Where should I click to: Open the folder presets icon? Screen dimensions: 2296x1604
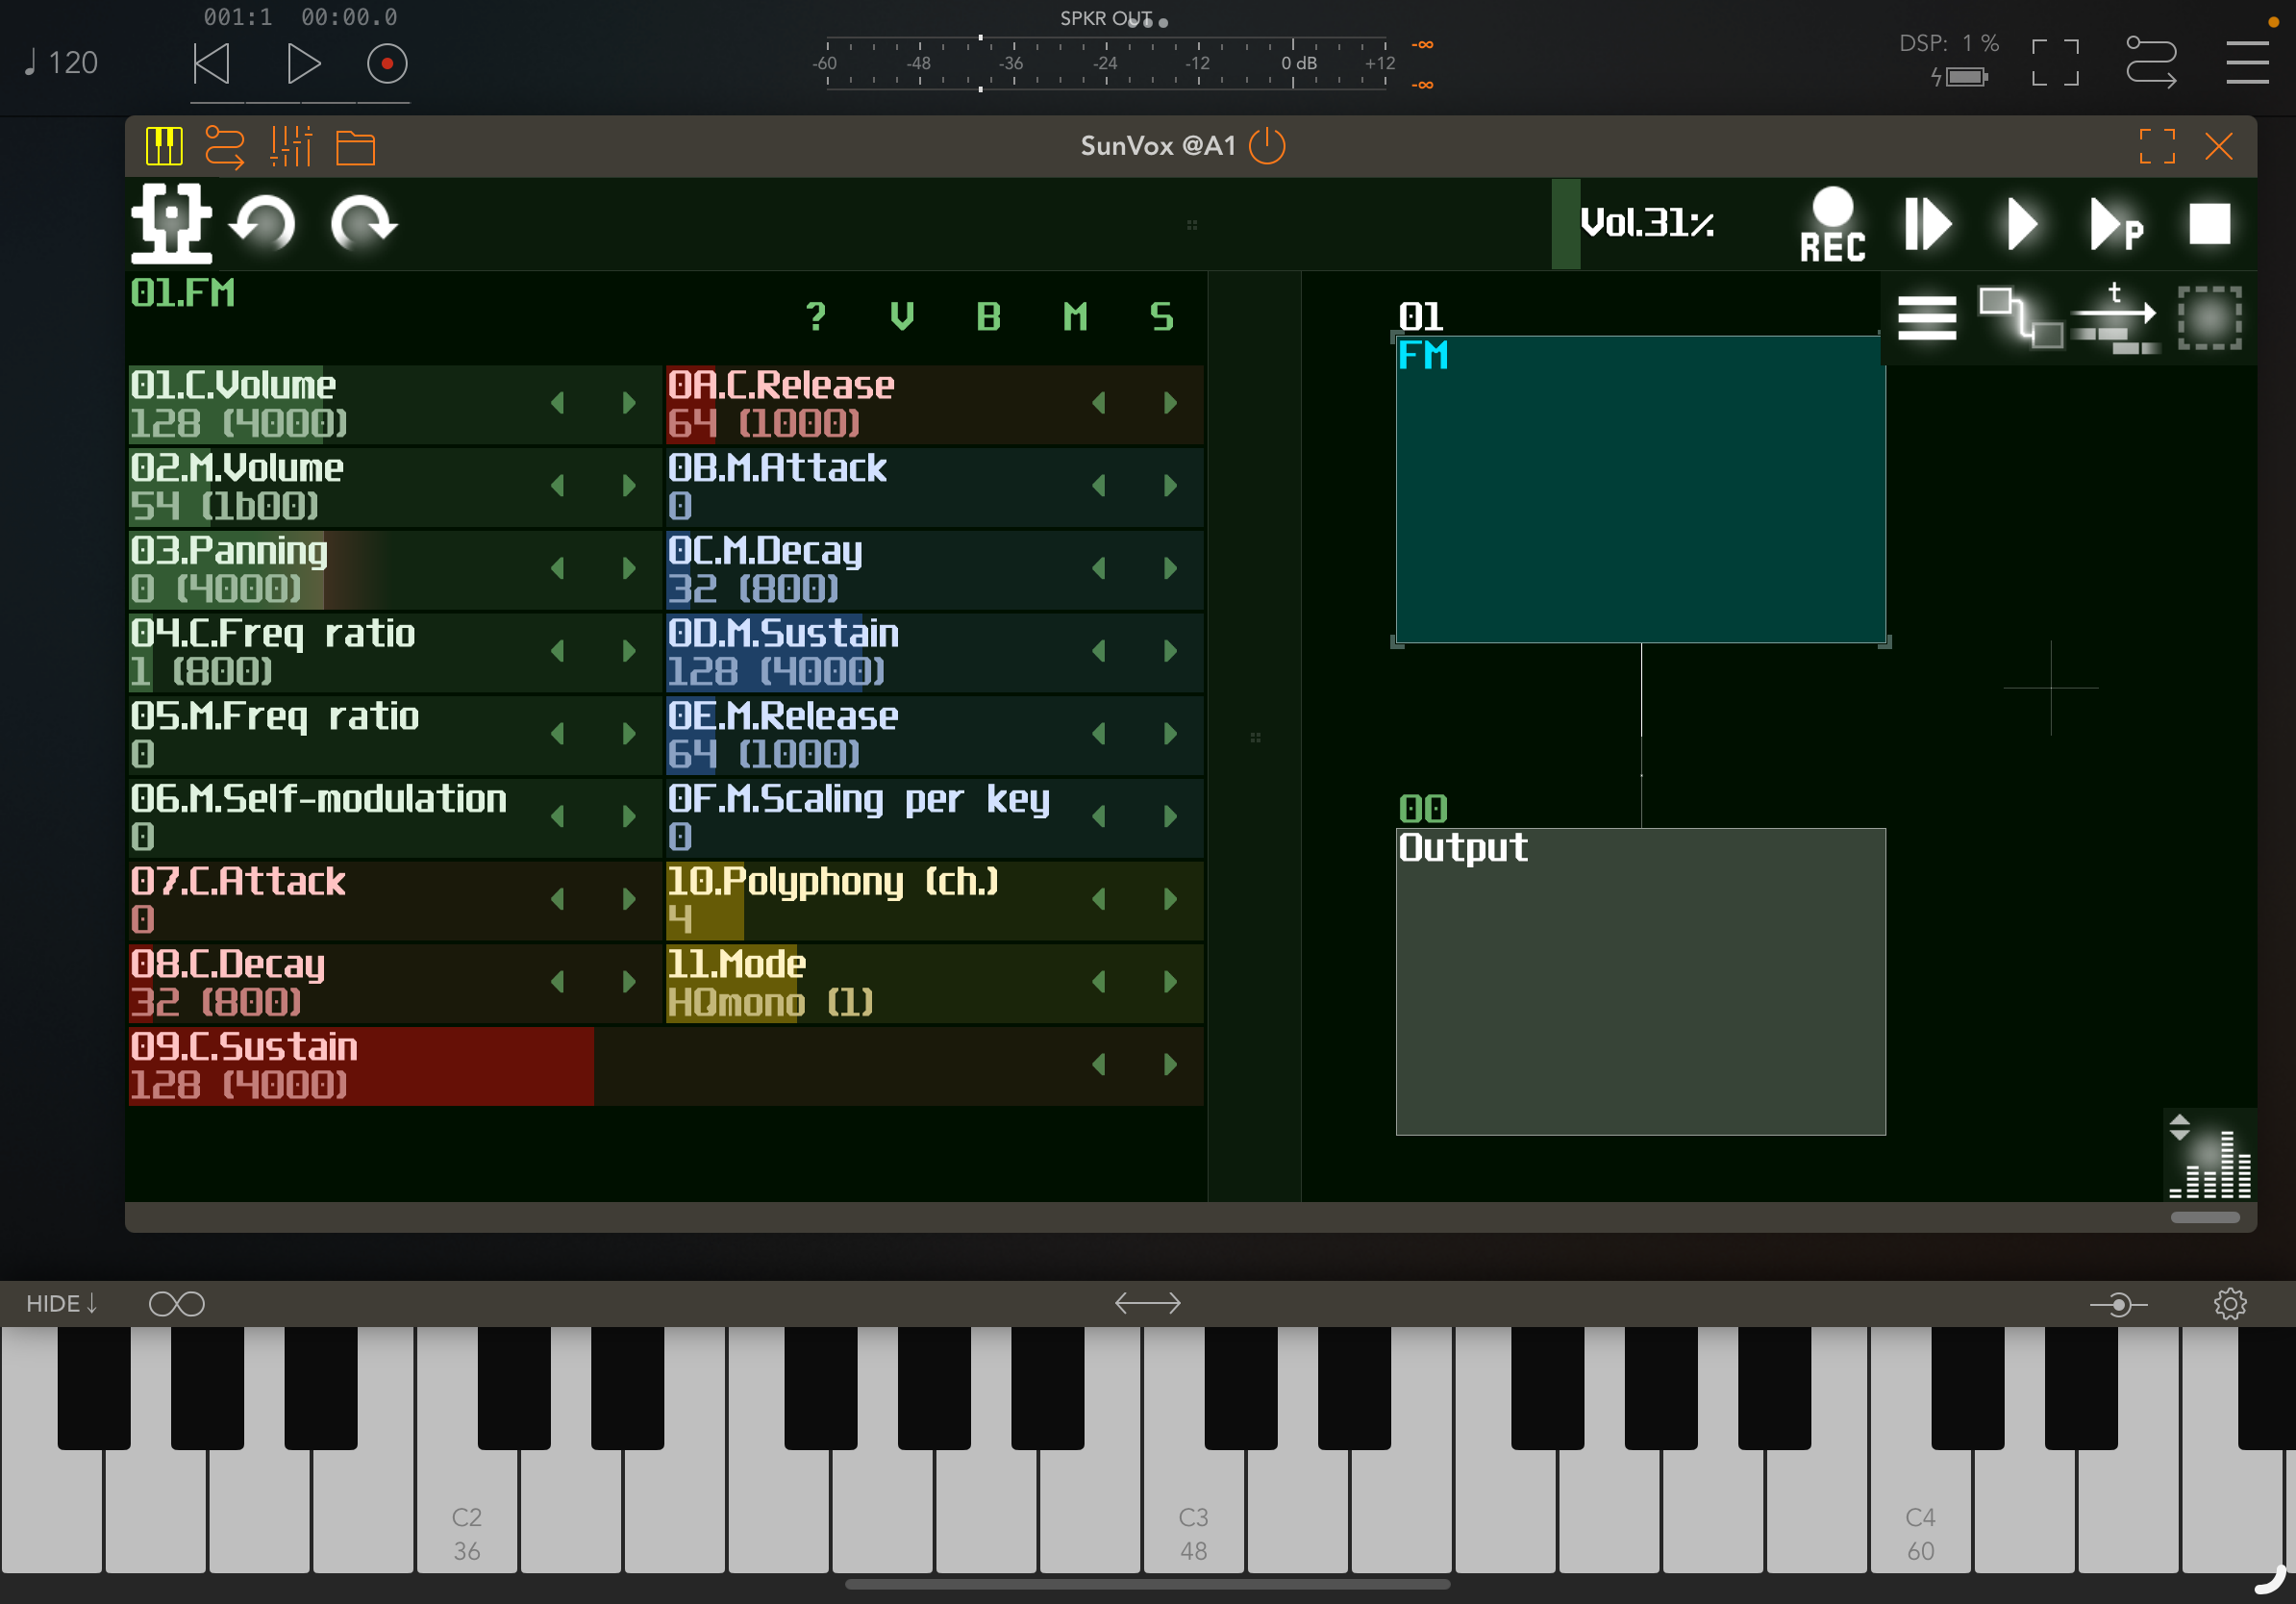point(355,148)
